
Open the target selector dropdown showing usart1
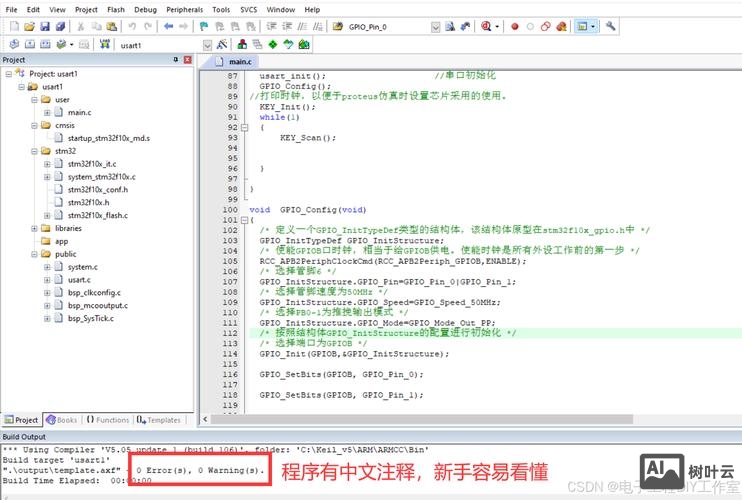coord(207,45)
